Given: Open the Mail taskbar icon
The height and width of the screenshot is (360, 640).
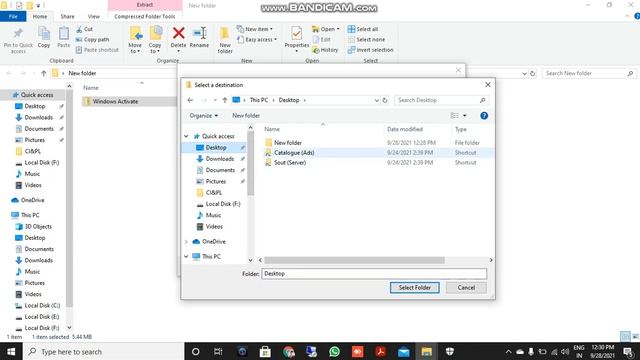Looking at the screenshot, I should pyautogui.click(x=404, y=351).
